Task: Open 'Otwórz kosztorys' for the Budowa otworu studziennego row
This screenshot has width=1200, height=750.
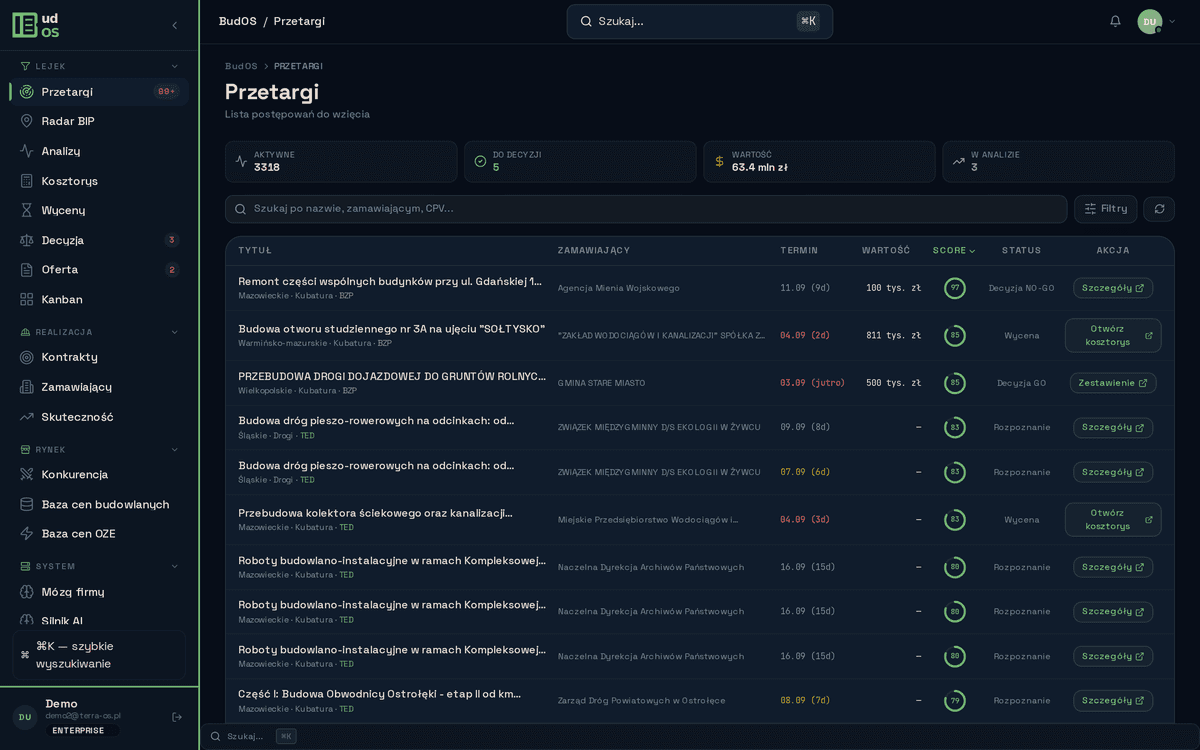Action: tap(1113, 335)
